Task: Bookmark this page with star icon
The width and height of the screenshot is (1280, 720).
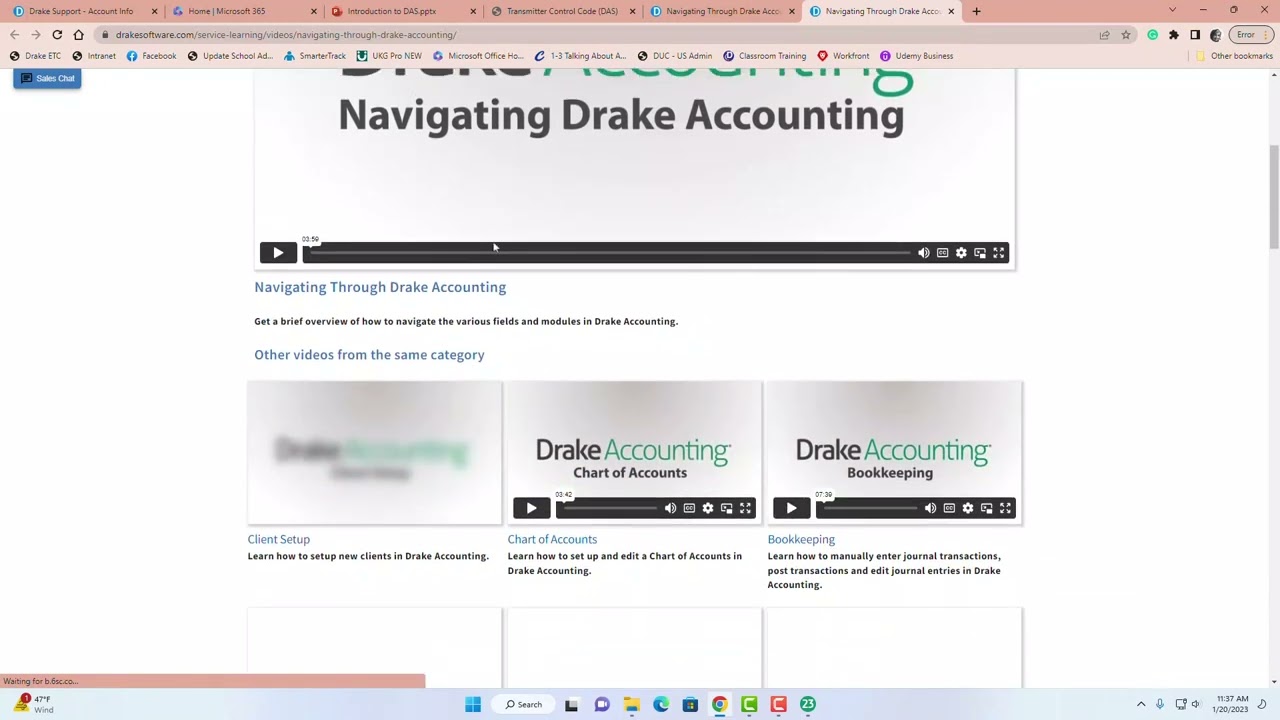Action: pos(1126,35)
